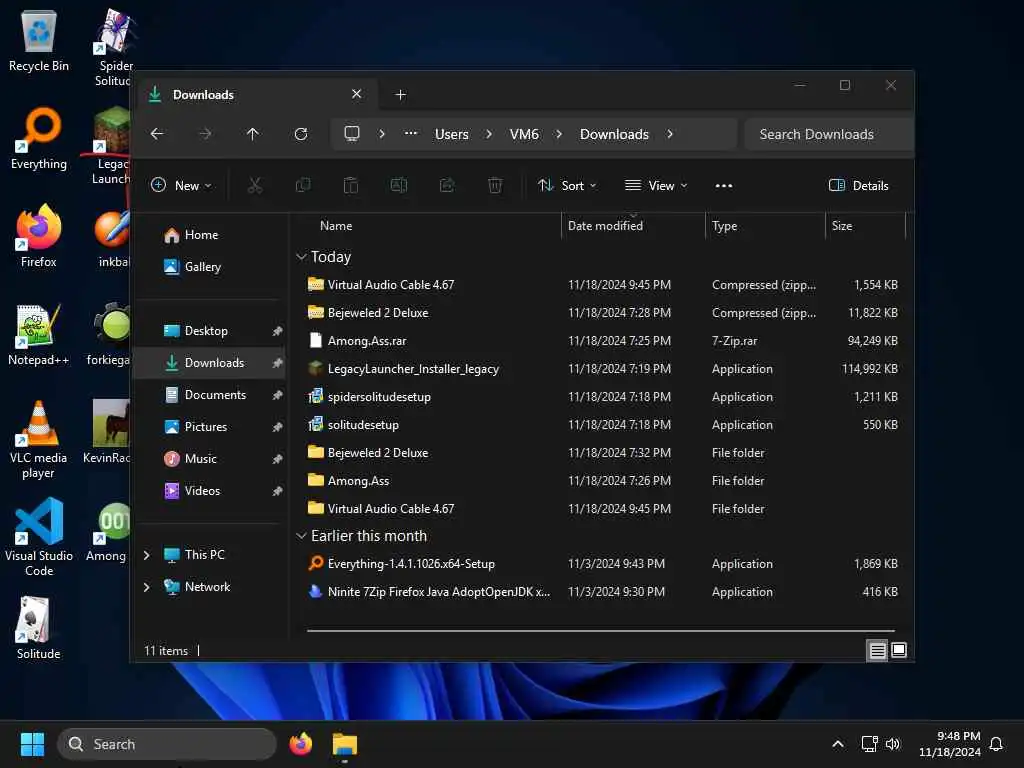Expand chevron after Downloads in breadcrumb
This screenshot has width=1024, height=768.
tap(670, 134)
